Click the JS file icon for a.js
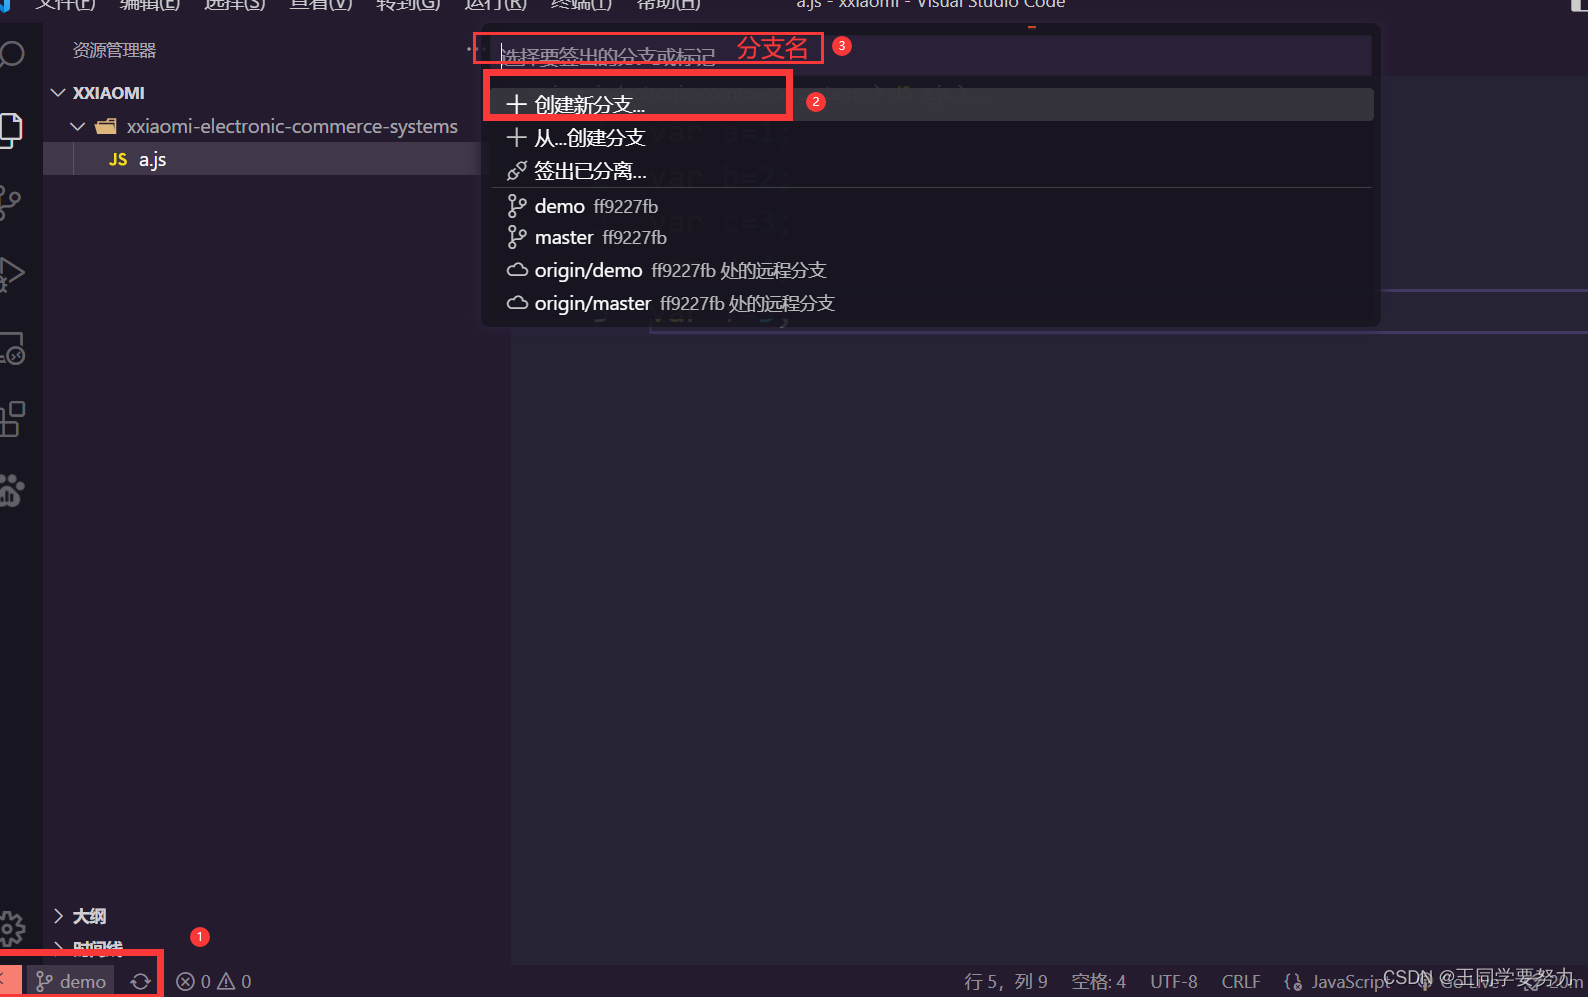 point(118,159)
